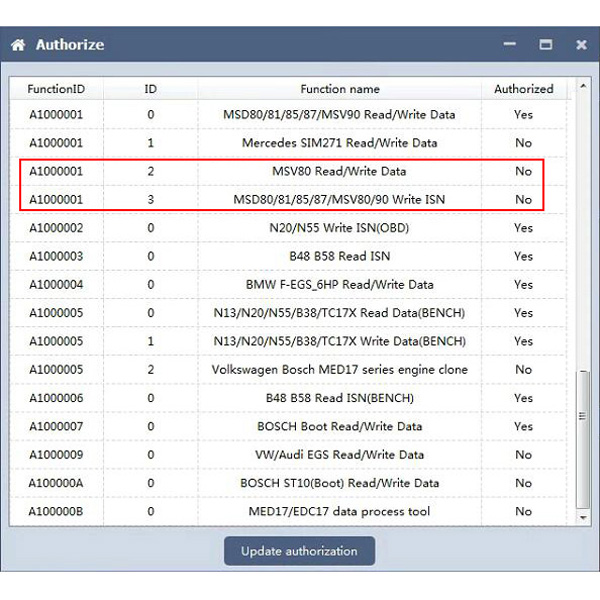Select MSV80 Read/Write Data row
The height and width of the screenshot is (600, 600).
[288, 171]
